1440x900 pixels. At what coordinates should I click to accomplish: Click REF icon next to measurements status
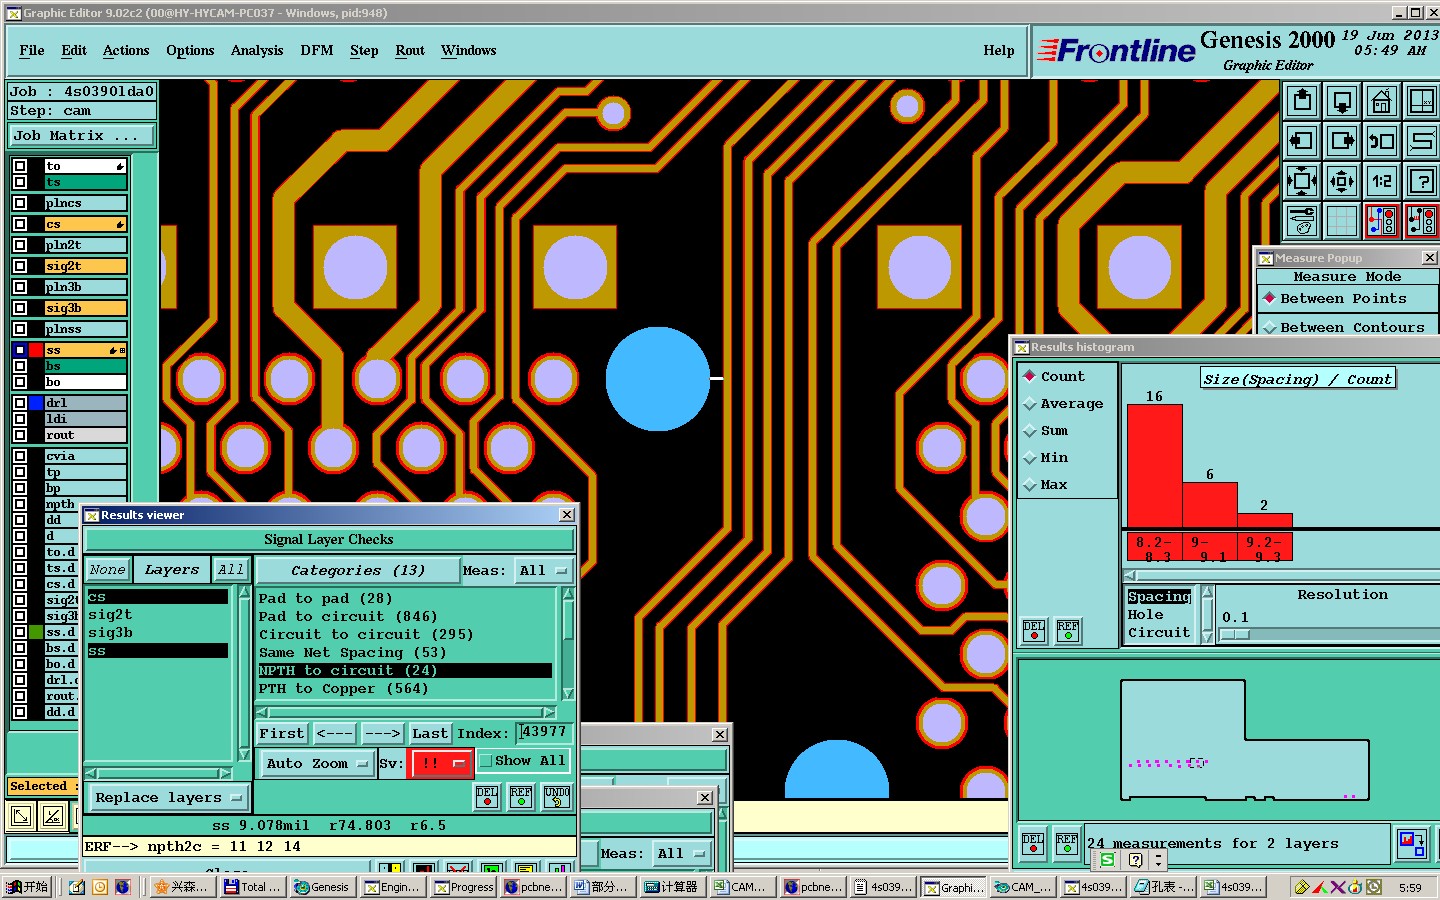(1067, 843)
